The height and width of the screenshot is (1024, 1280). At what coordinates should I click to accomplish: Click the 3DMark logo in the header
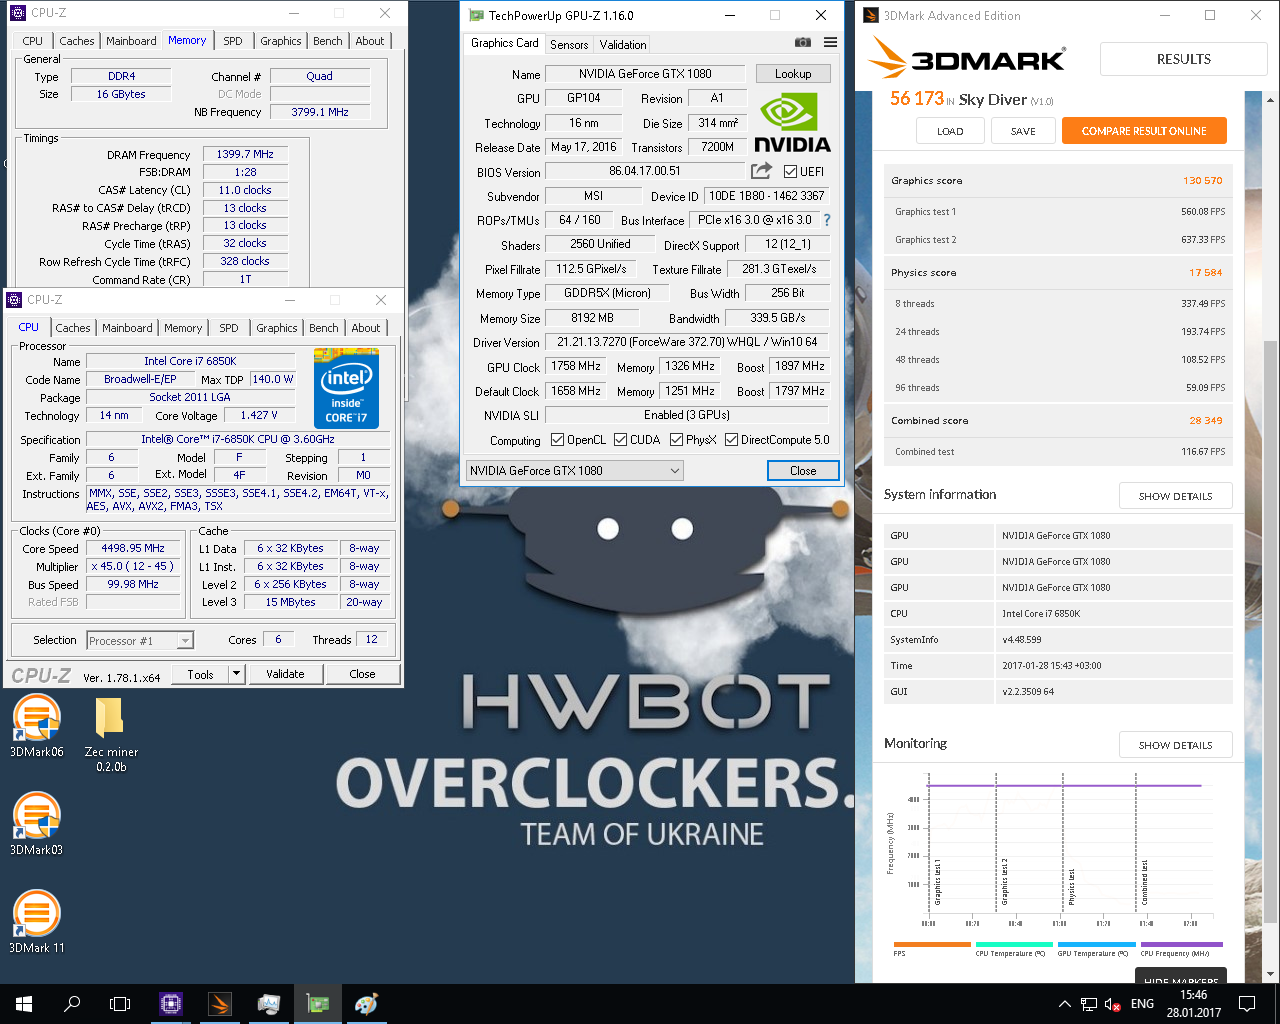[x=967, y=58]
